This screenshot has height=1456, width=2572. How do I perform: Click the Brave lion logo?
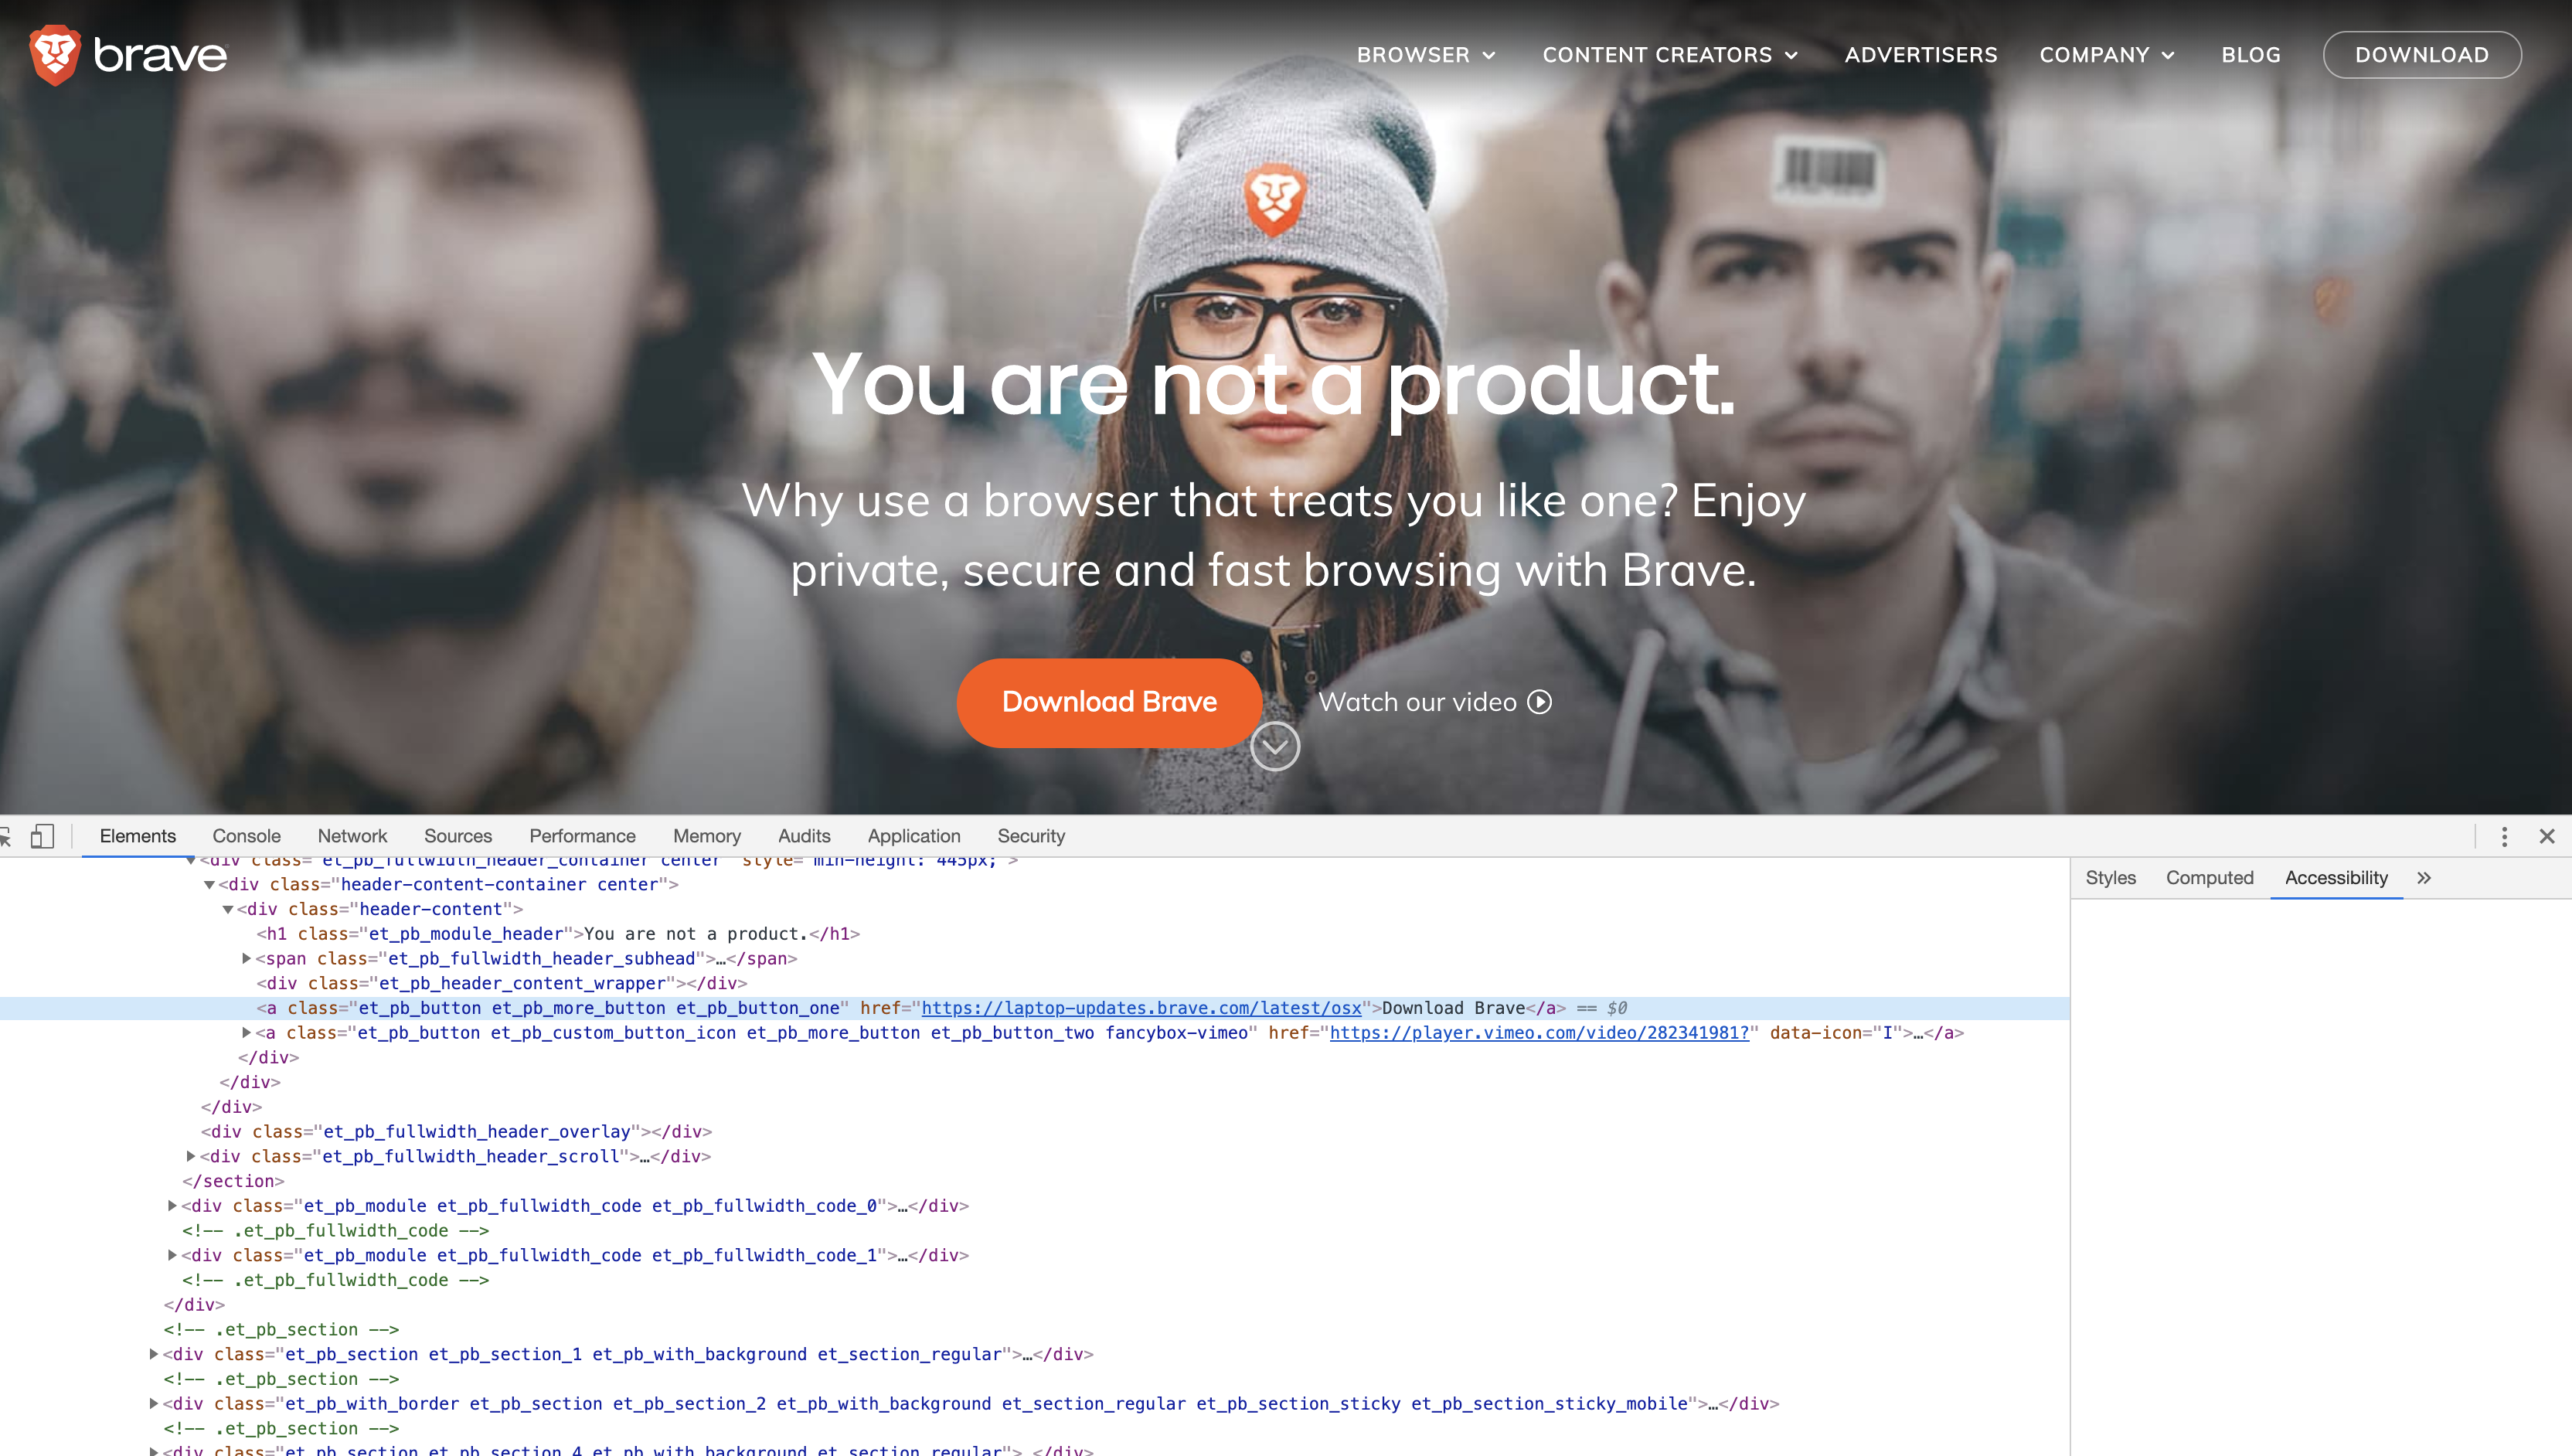coord(54,55)
